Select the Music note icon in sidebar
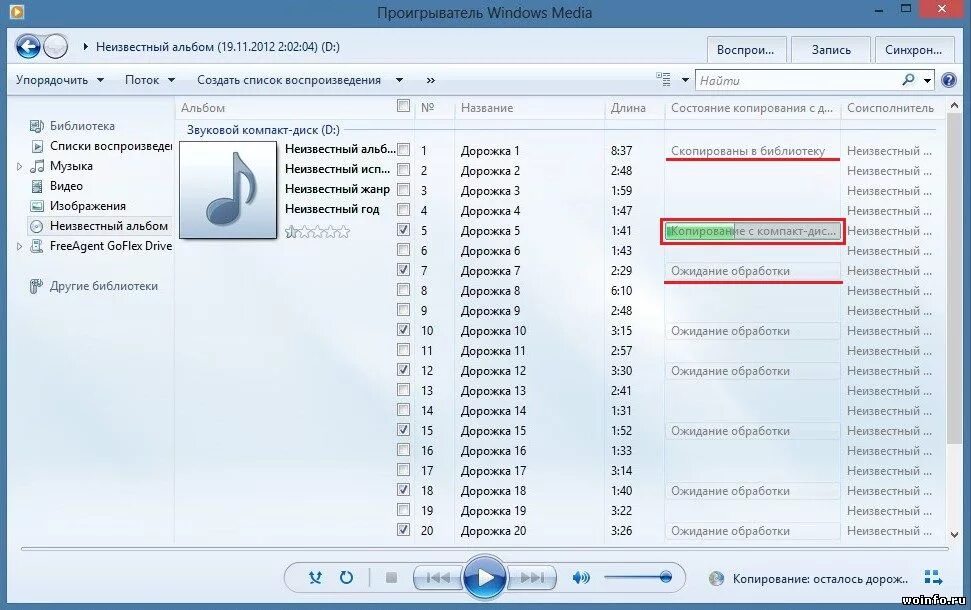 (x=37, y=166)
